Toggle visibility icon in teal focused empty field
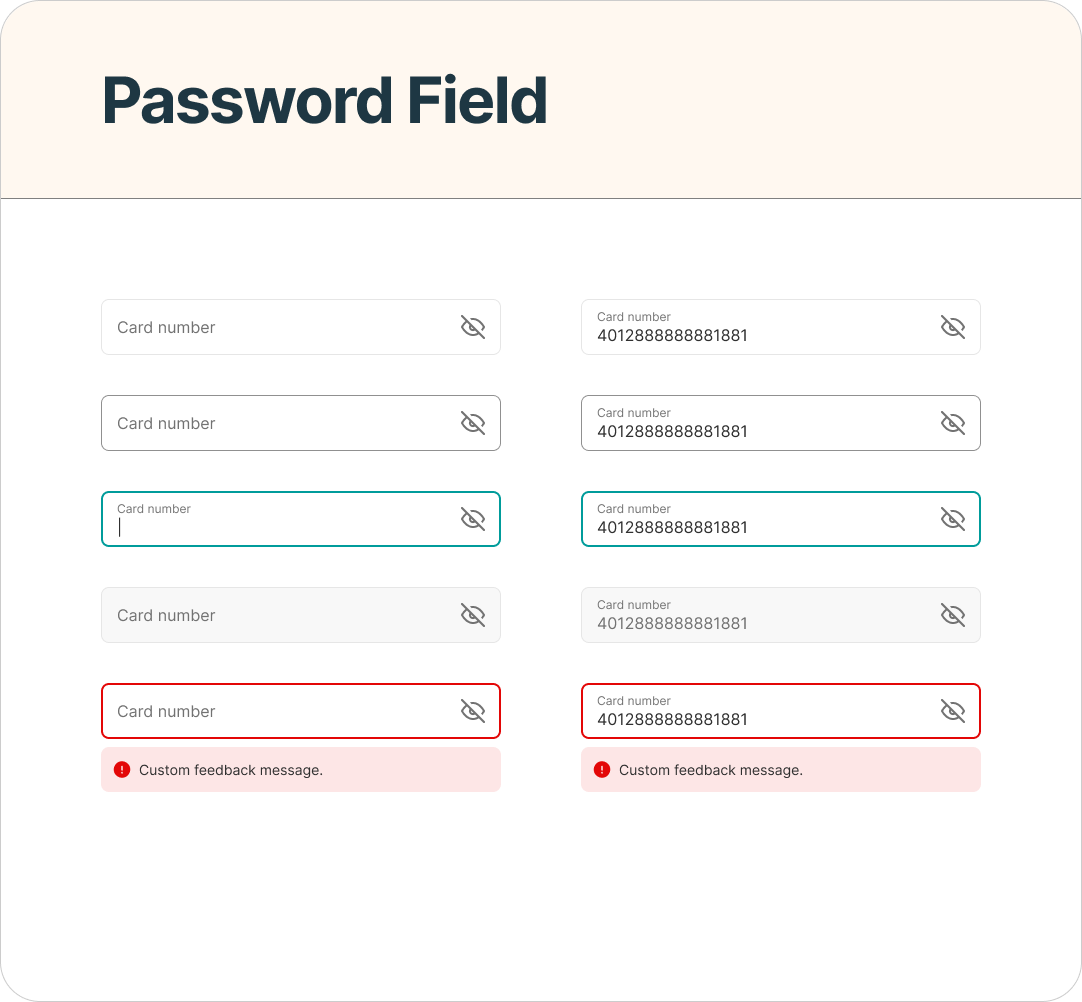The width and height of the screenshot is (1082, 1002). tap(473, 519)
